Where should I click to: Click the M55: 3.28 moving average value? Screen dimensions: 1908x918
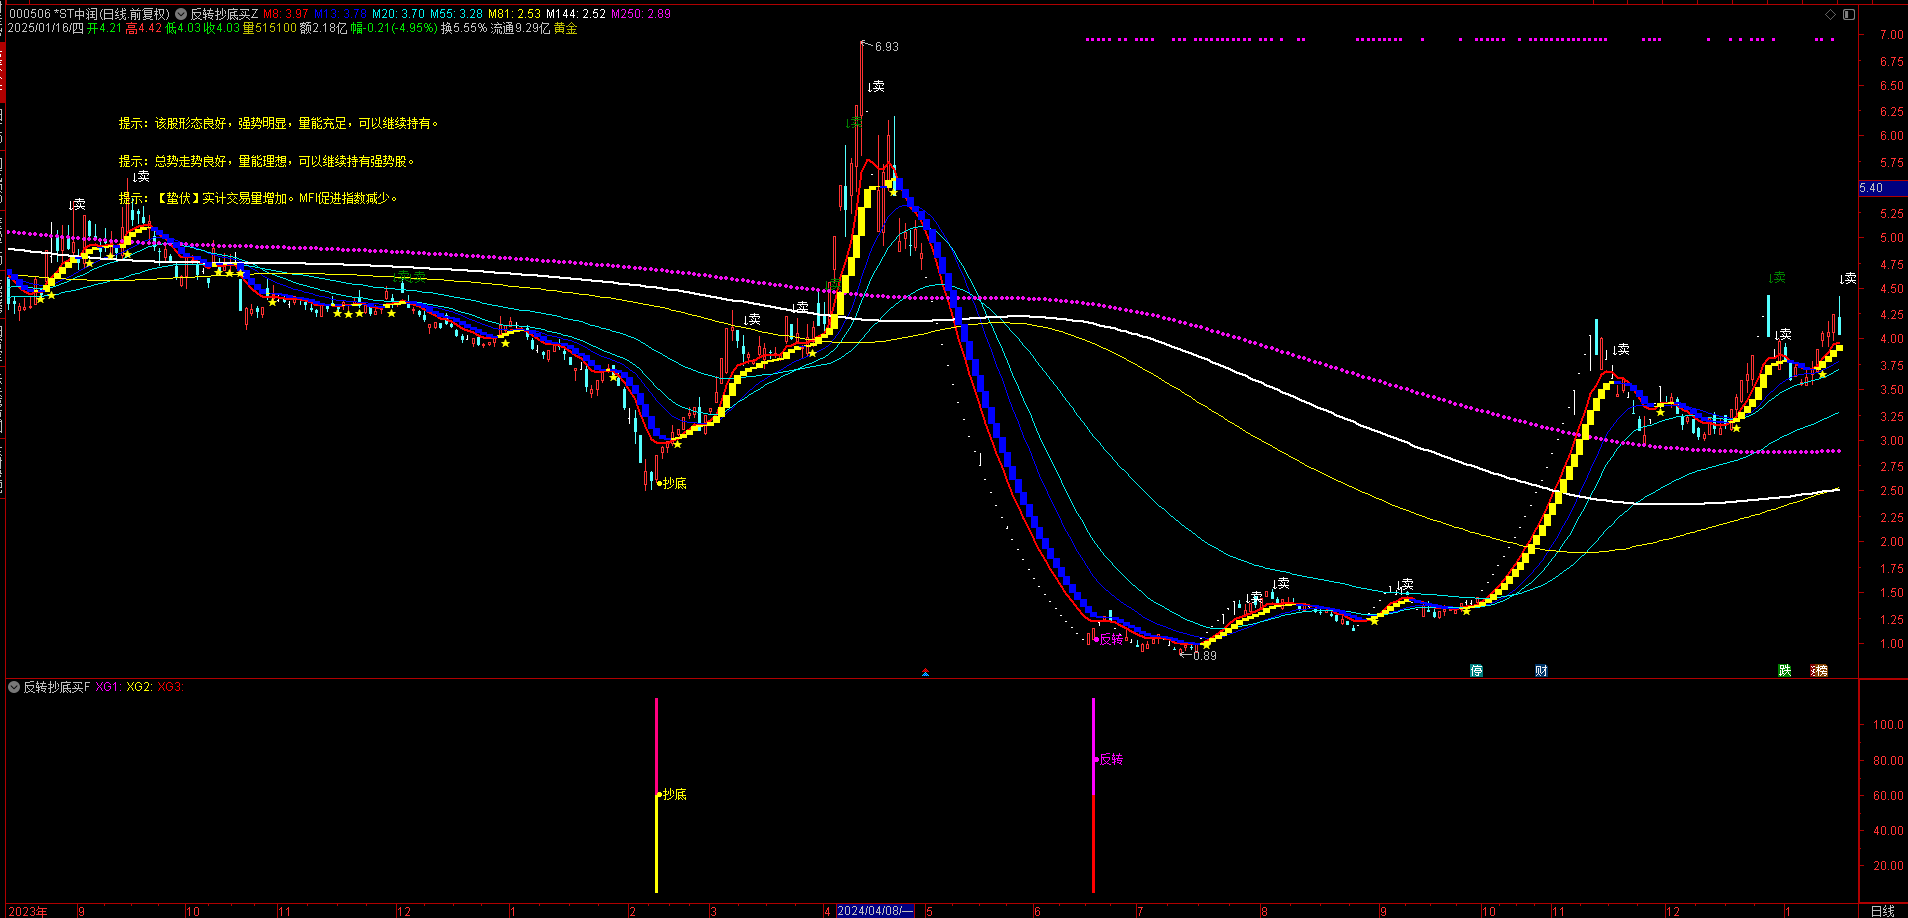[456, 14]
